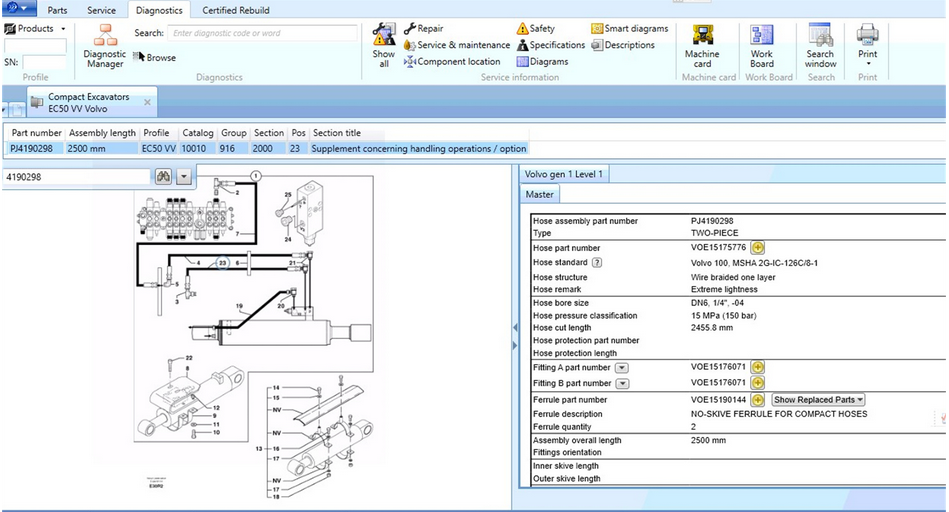Click the 10010 catalog cell

[197, 148]
